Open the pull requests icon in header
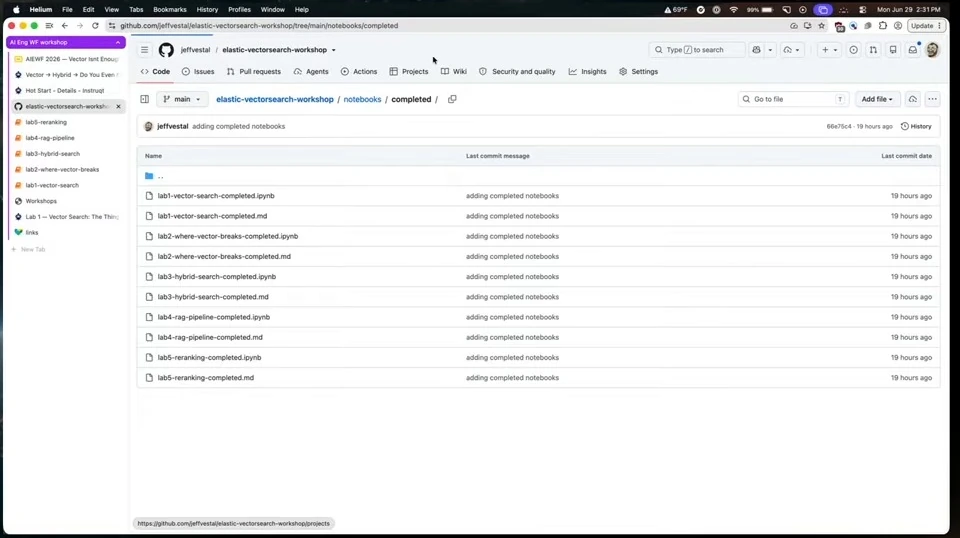Screen dimensions: 960x538 pyautogui.click(x=873, y=50)
